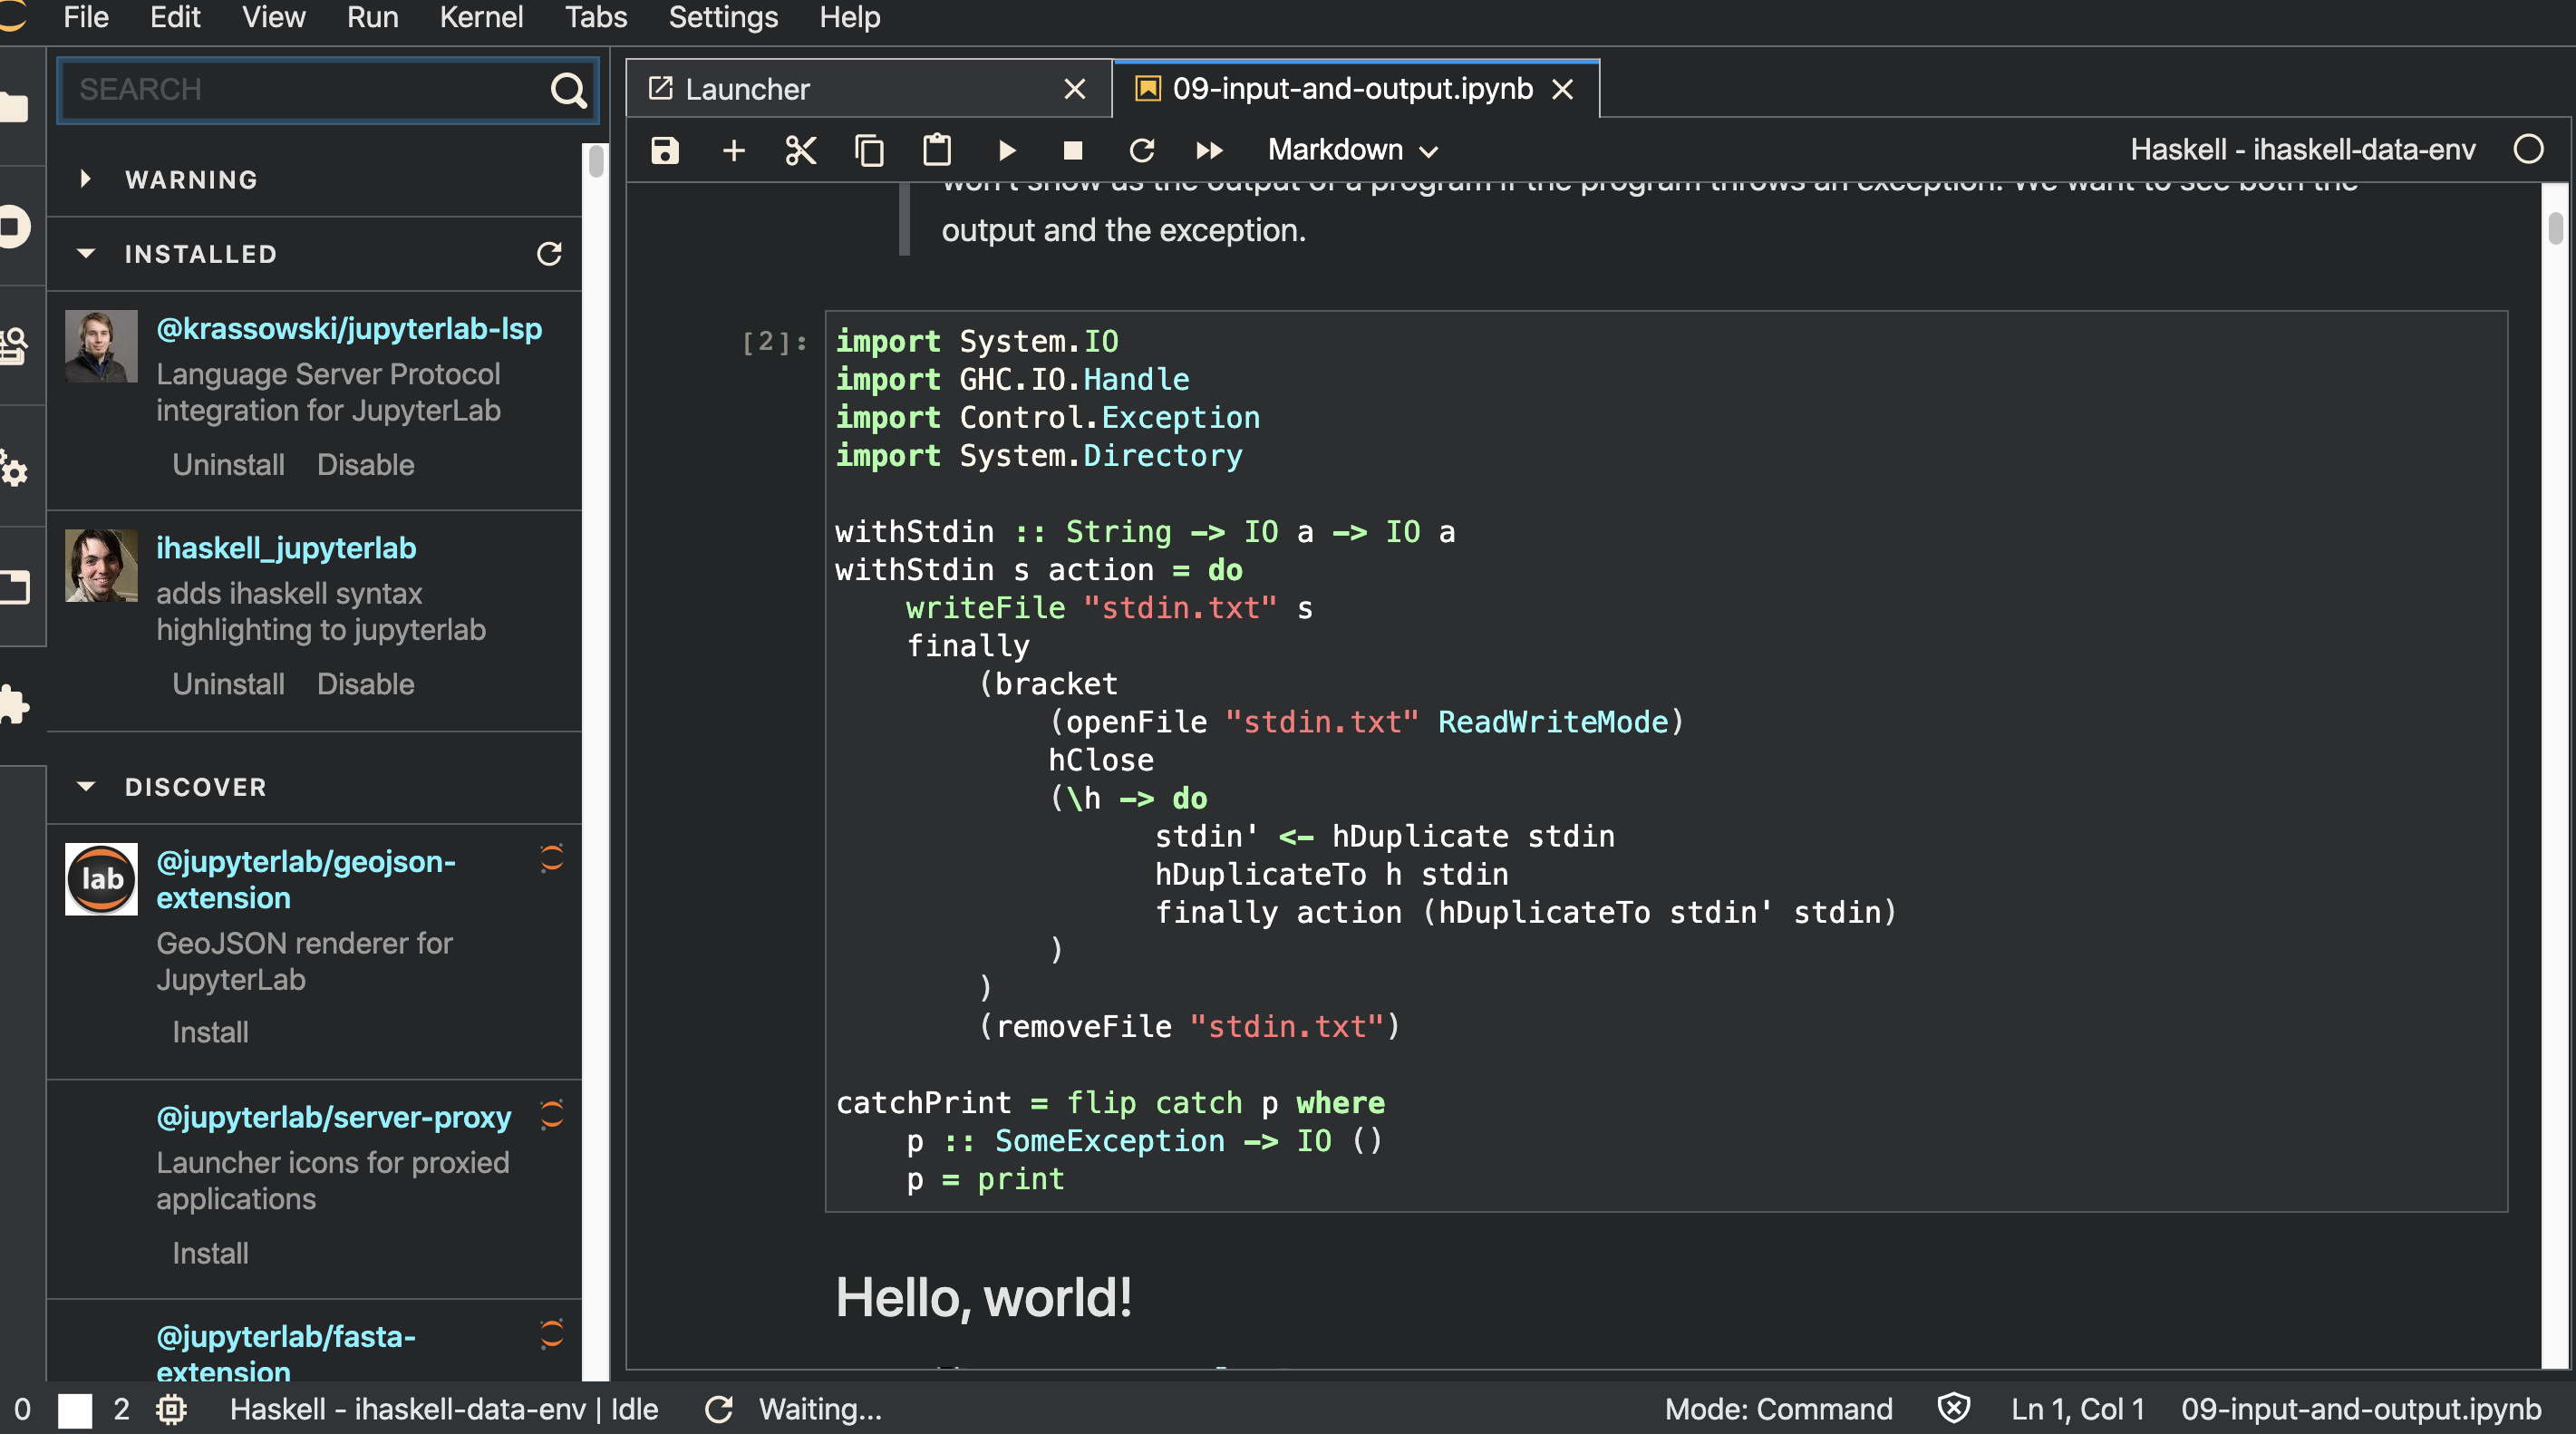Cut the selected cell with the scissors icon

point(800,150)
